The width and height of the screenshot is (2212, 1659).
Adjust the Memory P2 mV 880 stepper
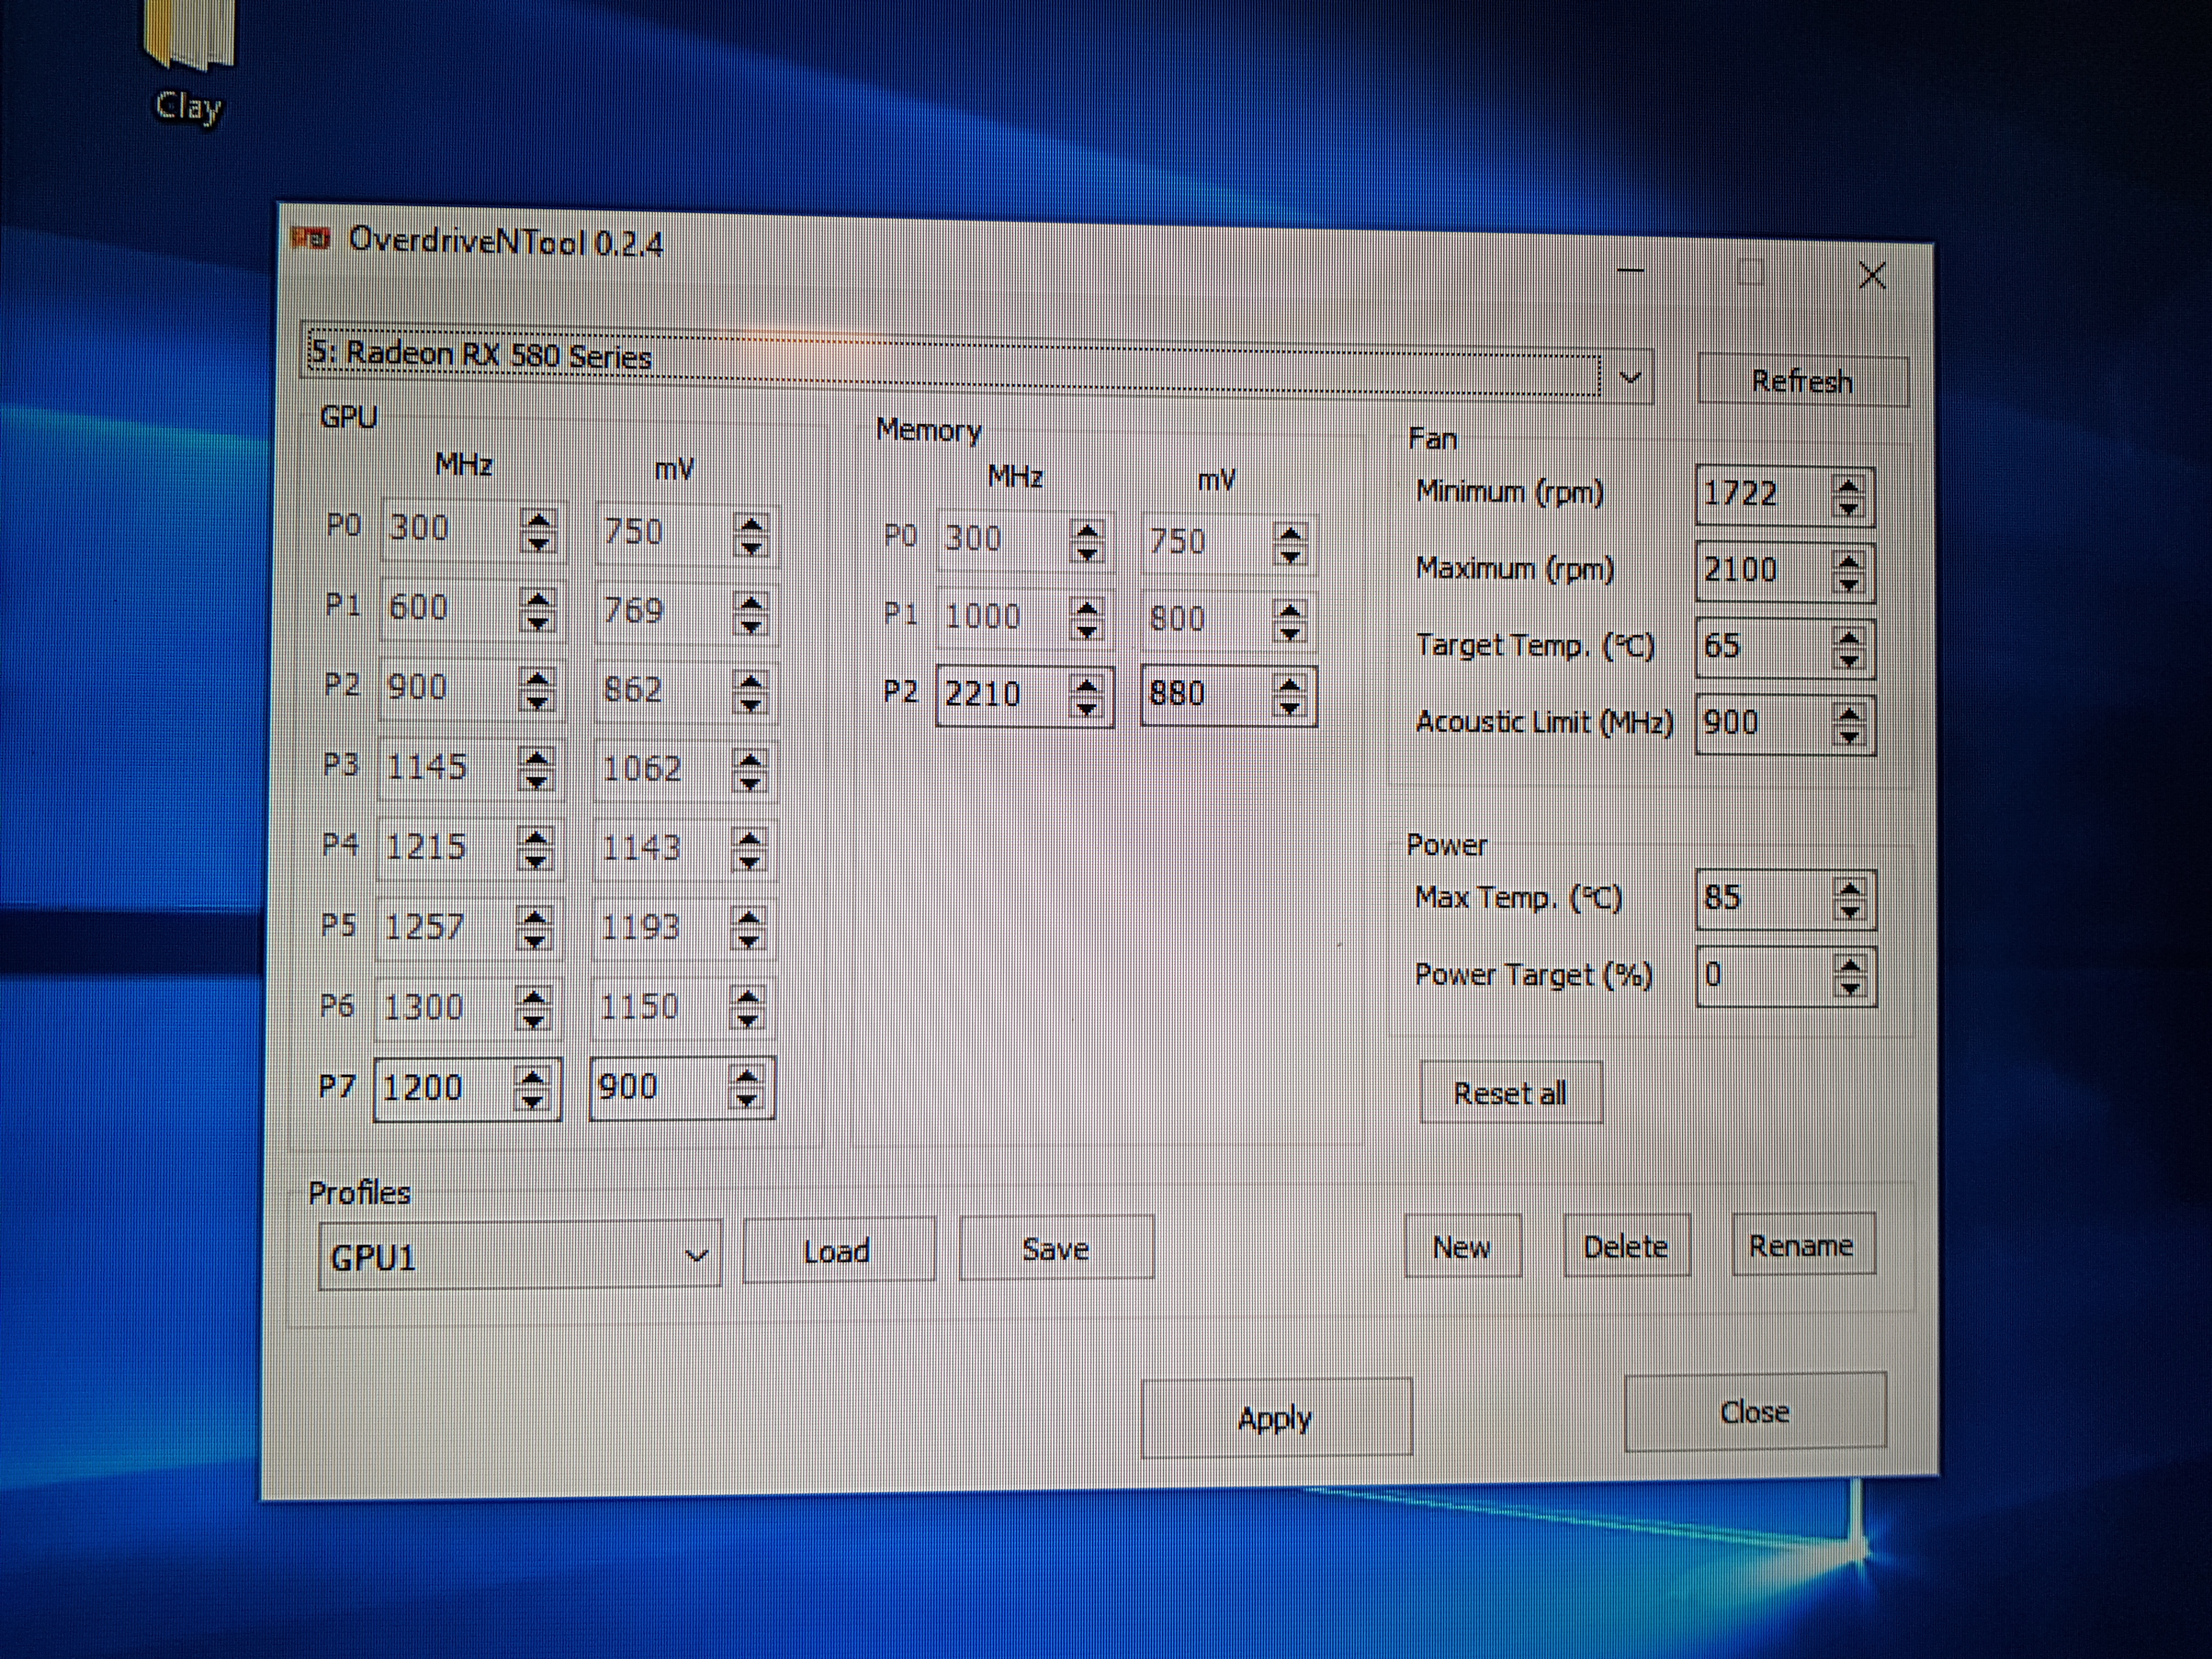pyautogui.click(x=1290, y=696)
